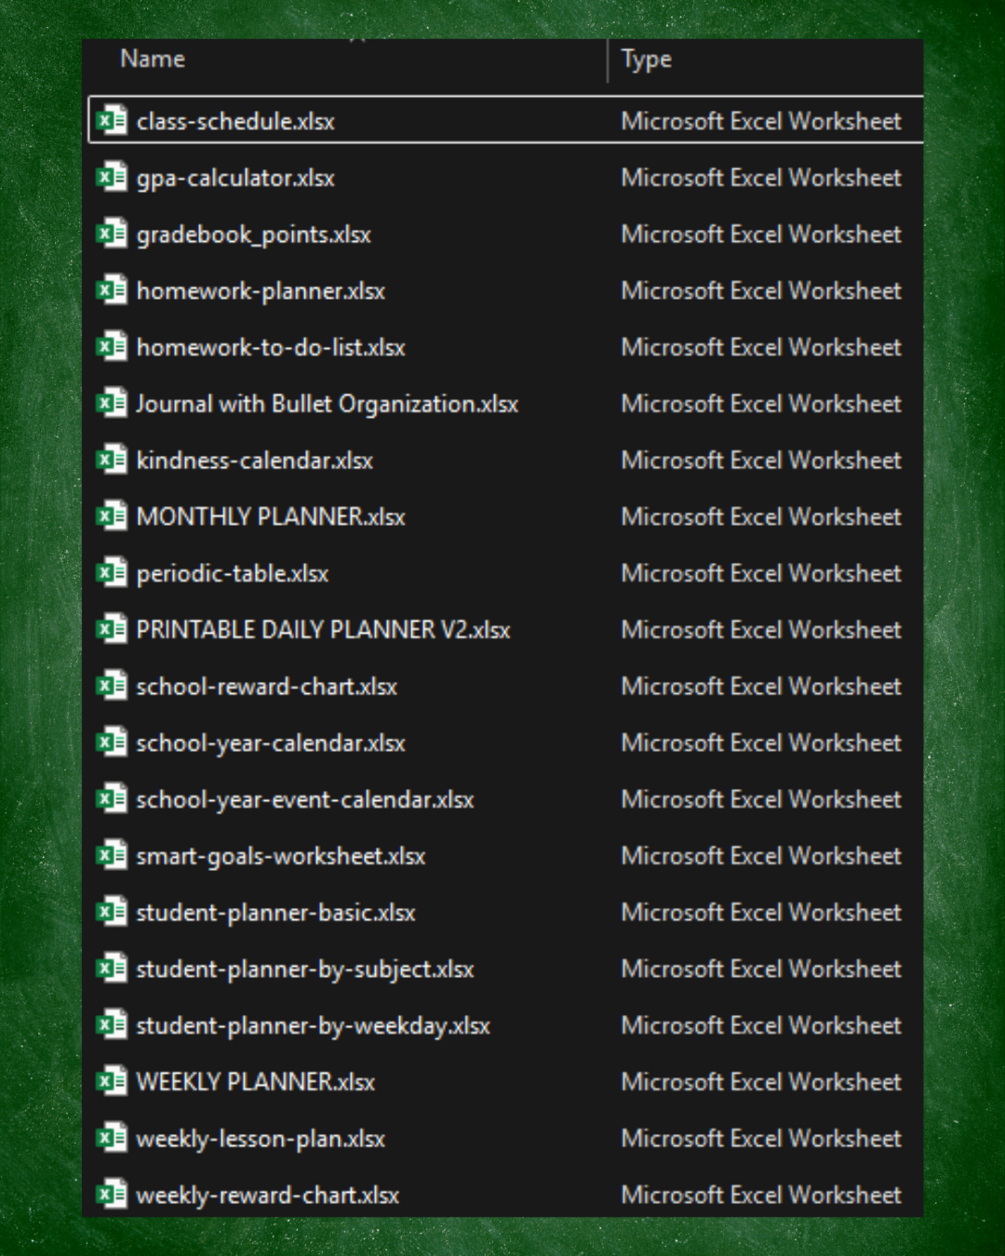
Task: Click the Excel icon beside WEEKLY PLANNER.xlsx
Action: point(111,1082)
